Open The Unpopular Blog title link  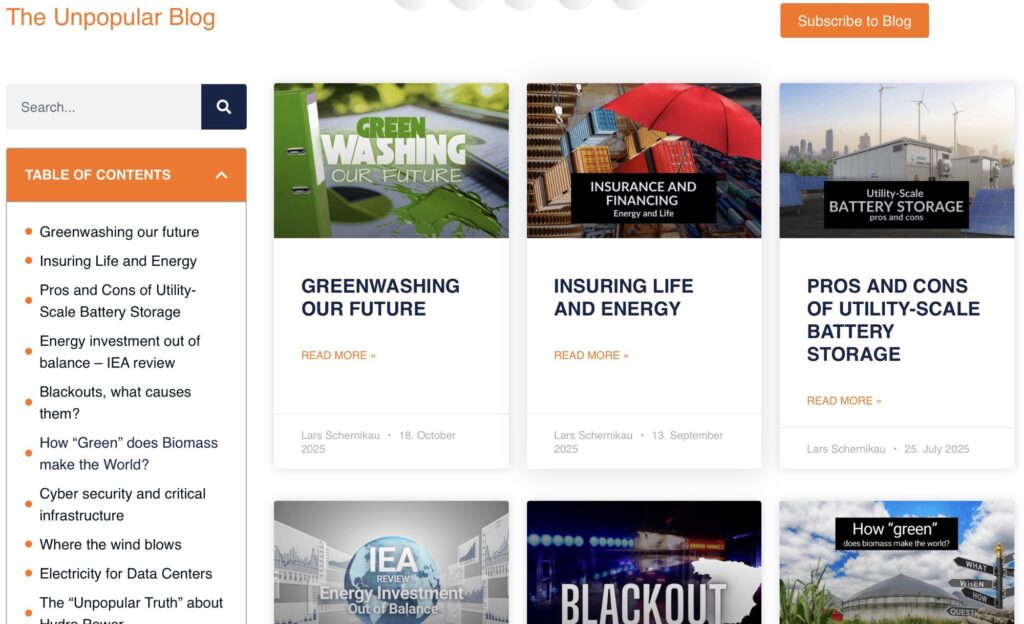pos(110,17)
